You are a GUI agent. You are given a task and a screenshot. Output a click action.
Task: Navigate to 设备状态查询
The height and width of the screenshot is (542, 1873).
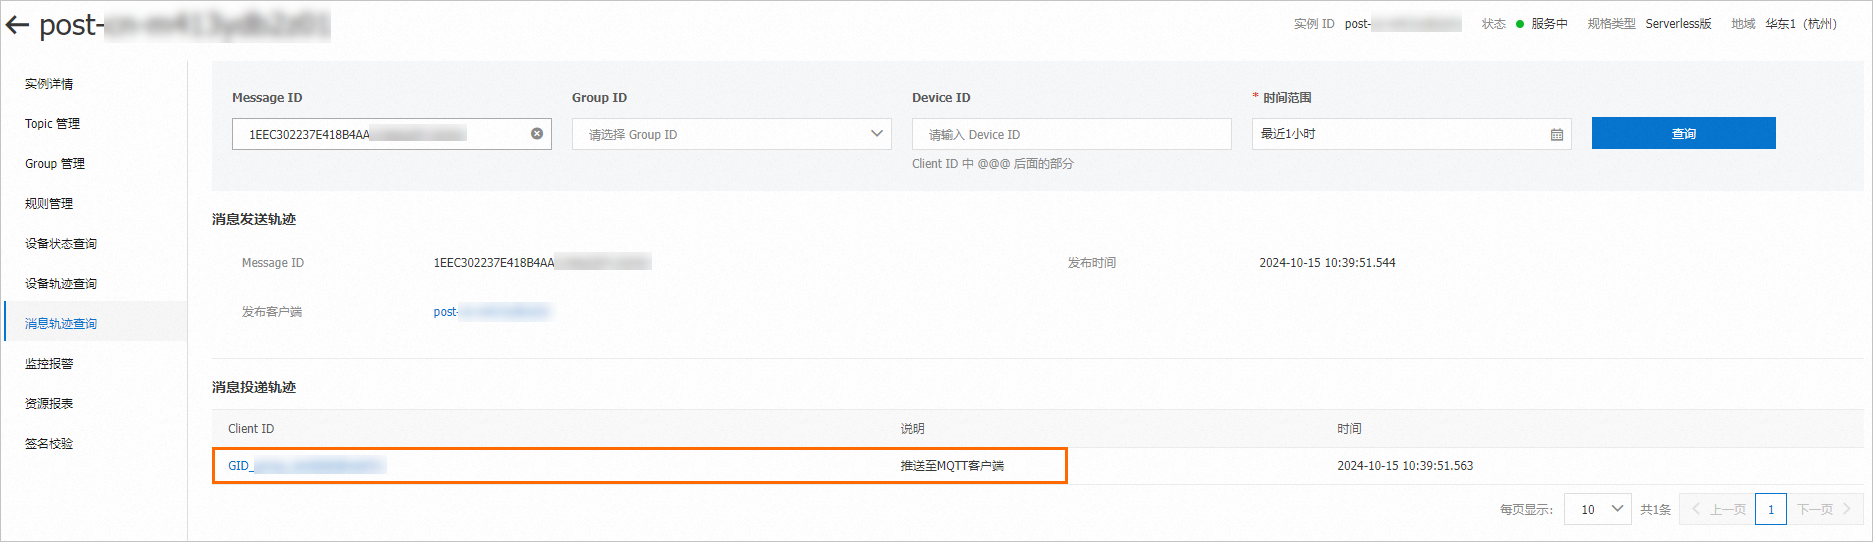pyautogui.click(x=61, y=244)
